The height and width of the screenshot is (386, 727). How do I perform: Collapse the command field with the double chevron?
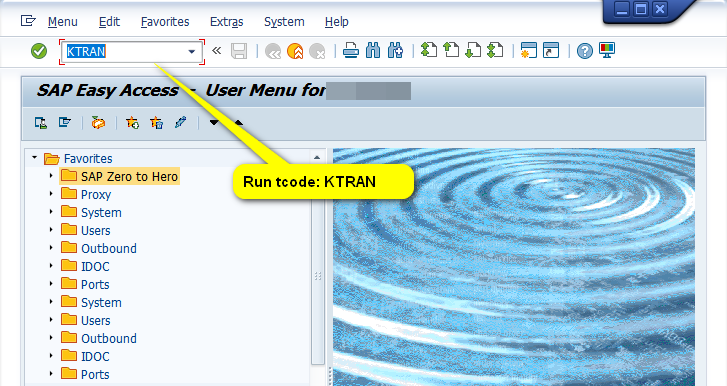click(x=217, y=51)
